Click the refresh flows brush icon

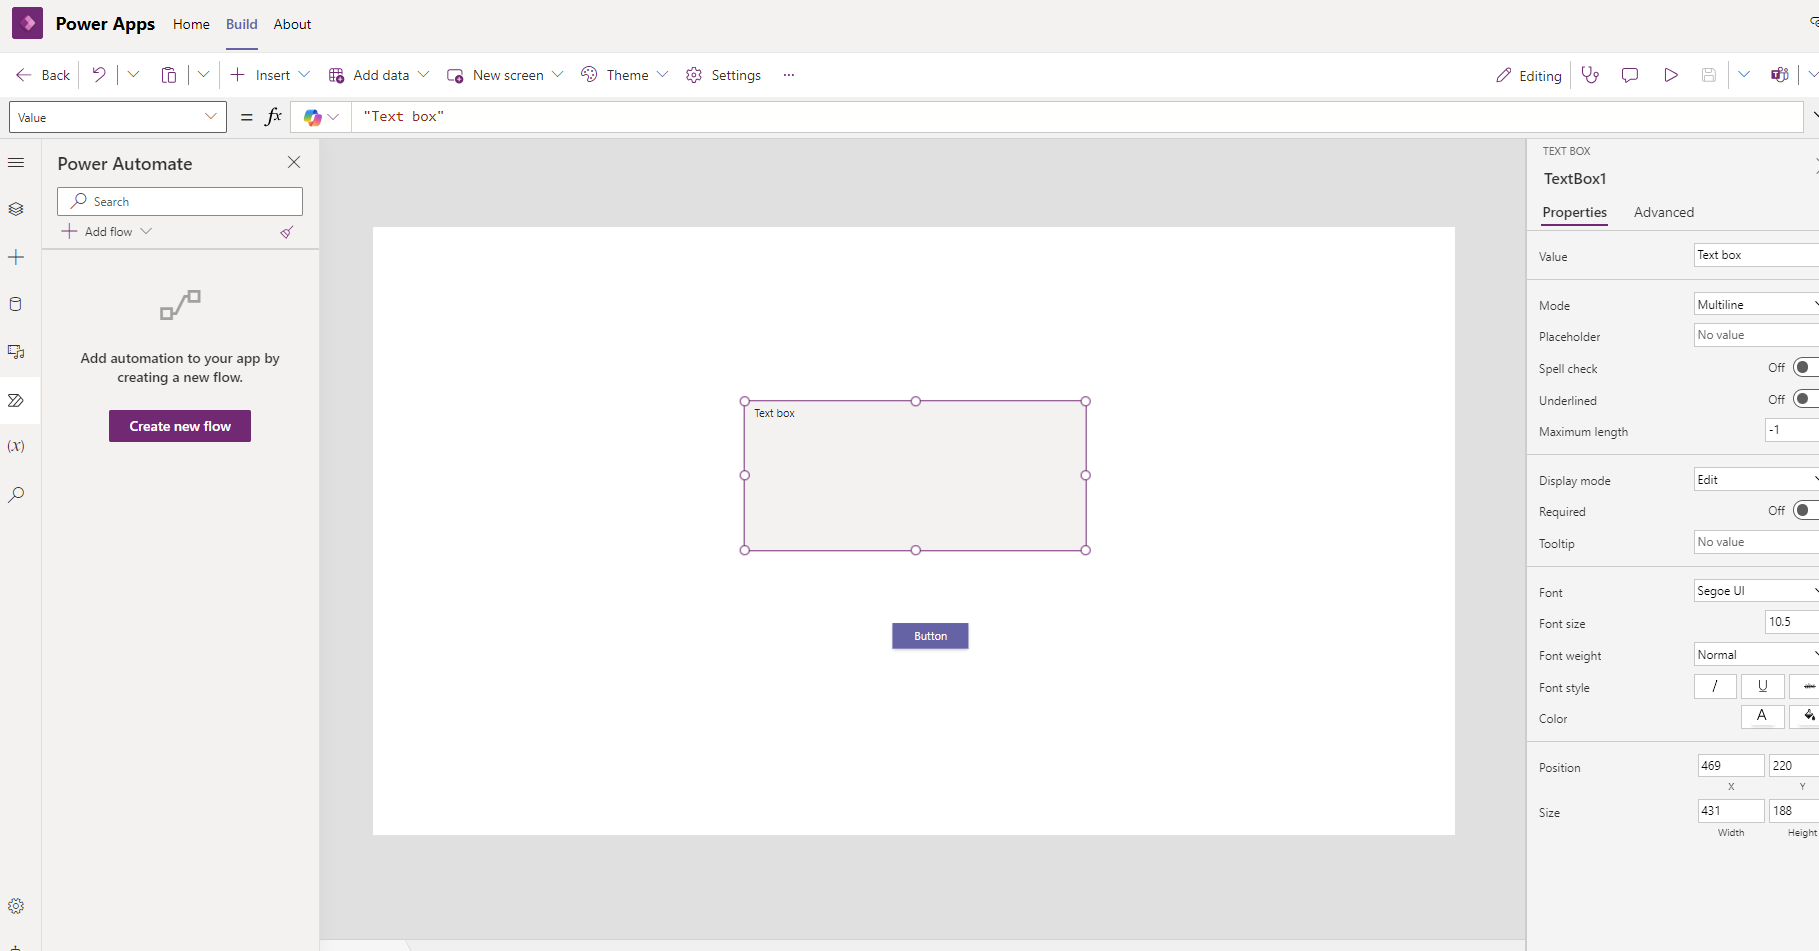[287, 232]
